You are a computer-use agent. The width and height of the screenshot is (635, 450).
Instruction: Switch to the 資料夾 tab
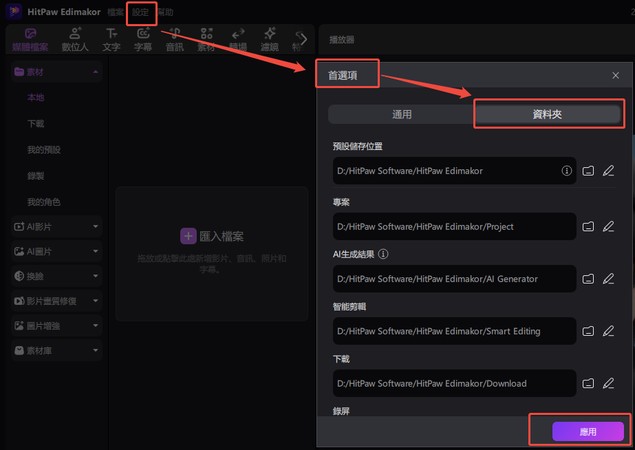(548, 114)
